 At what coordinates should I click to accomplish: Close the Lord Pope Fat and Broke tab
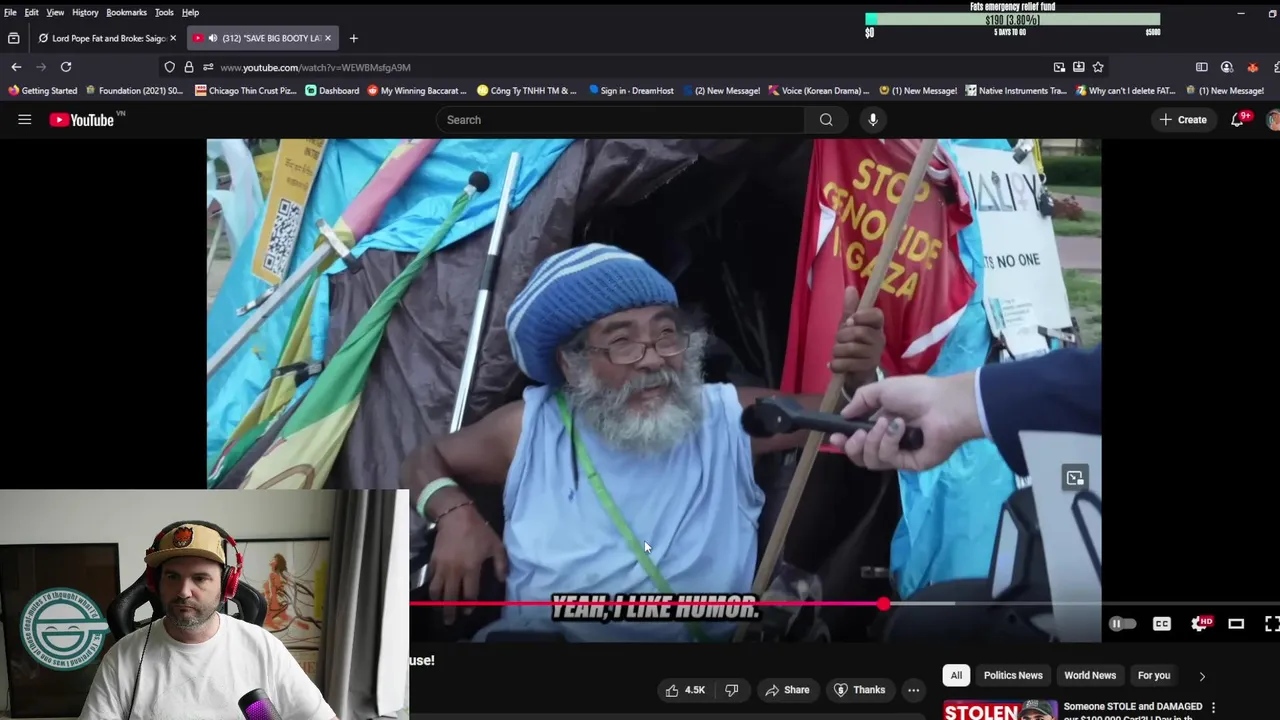pos(173,38)
